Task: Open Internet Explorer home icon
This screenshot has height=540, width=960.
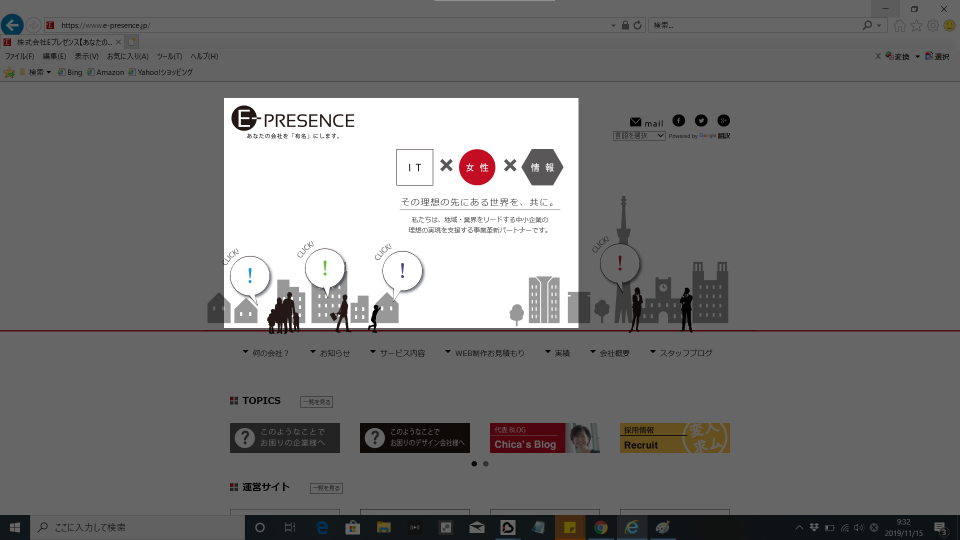Action: (899, 25)
